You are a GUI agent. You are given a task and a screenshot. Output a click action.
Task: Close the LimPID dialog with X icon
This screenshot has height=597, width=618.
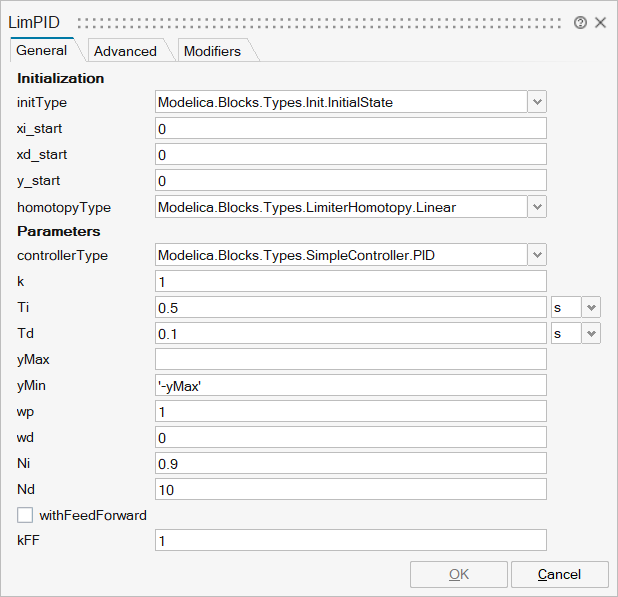[x=600, y=23]
